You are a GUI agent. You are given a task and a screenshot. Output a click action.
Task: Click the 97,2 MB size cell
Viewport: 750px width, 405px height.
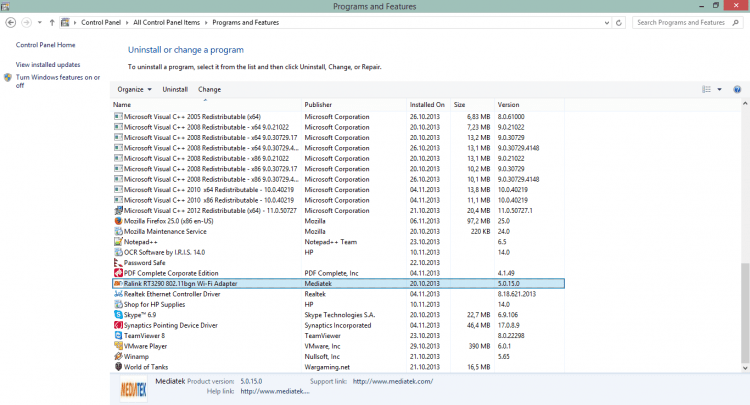point(478,221)
